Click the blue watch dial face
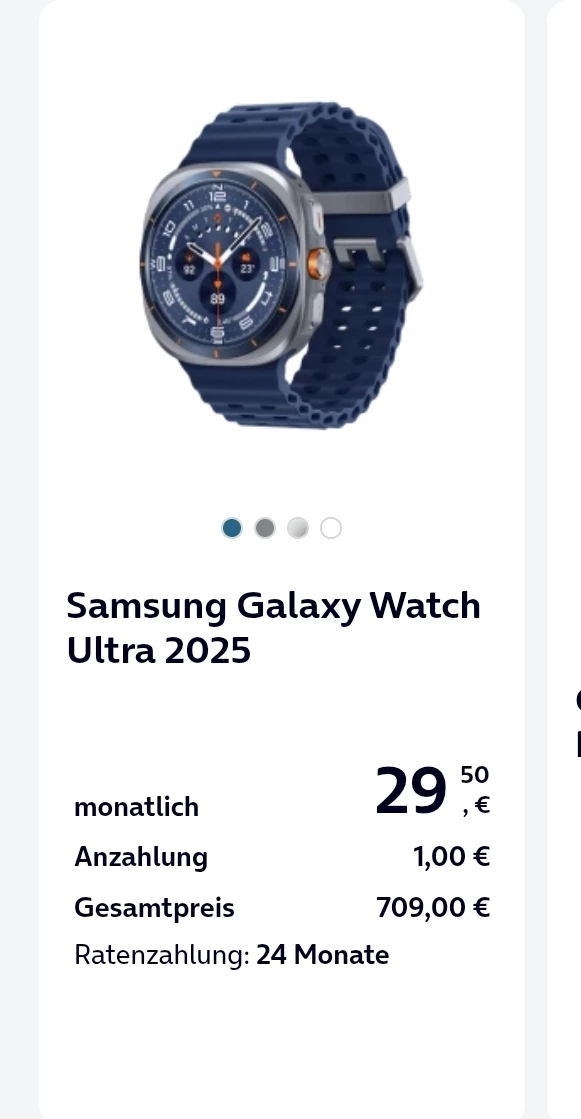 pyautogui.click(x=218, y=264)
